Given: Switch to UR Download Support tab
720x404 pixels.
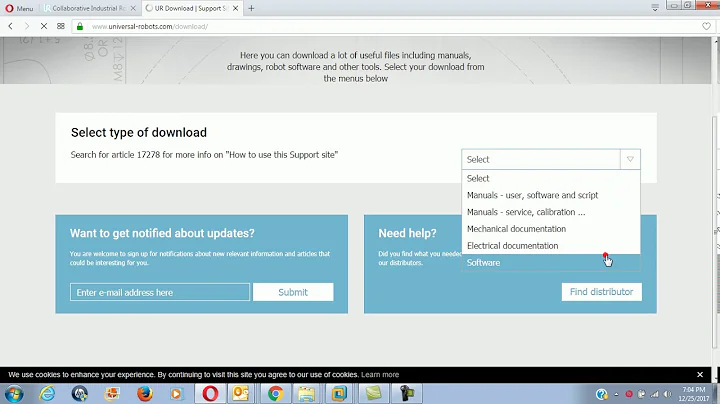Looking at the screenshot, I should tap(190, 8).
